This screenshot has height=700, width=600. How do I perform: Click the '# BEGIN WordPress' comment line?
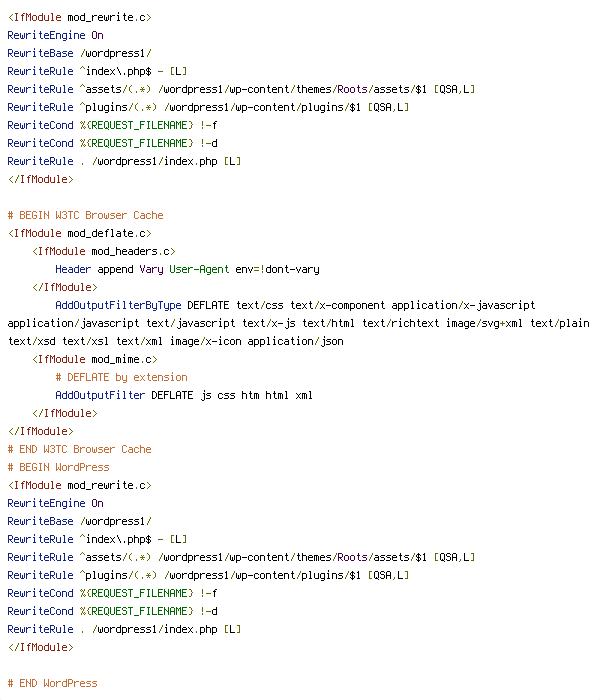(58, 467)
